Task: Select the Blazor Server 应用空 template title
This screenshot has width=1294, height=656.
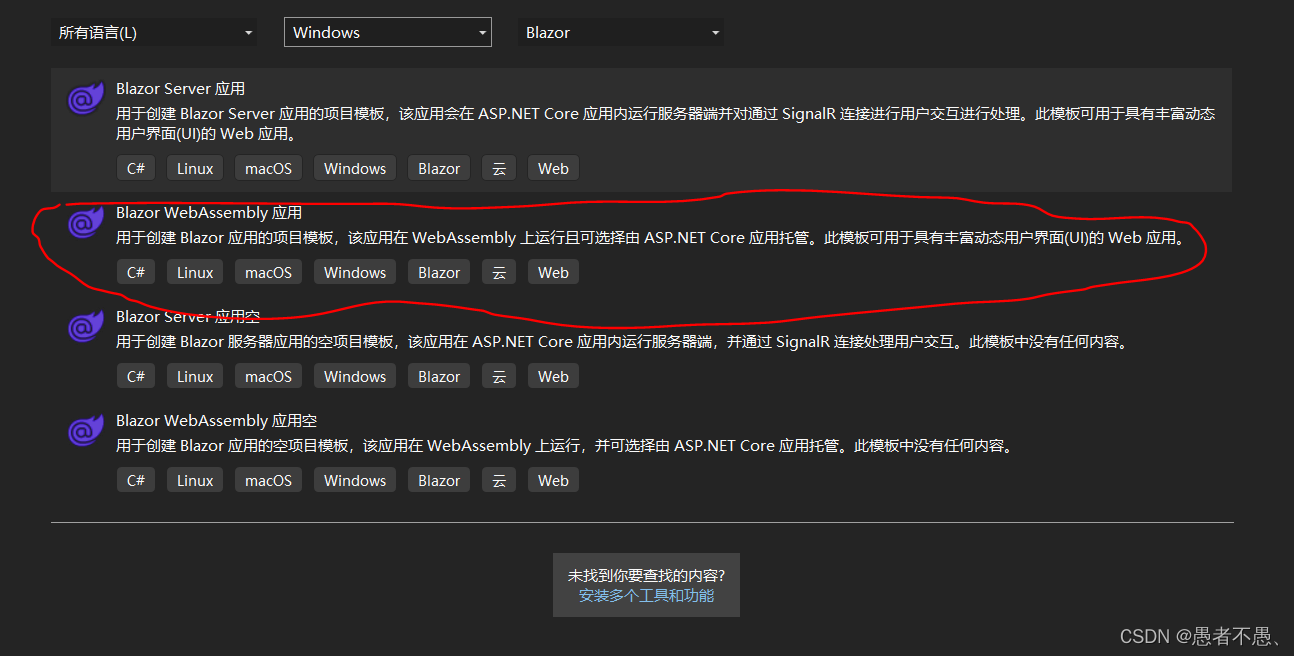Action: [188, 317]
